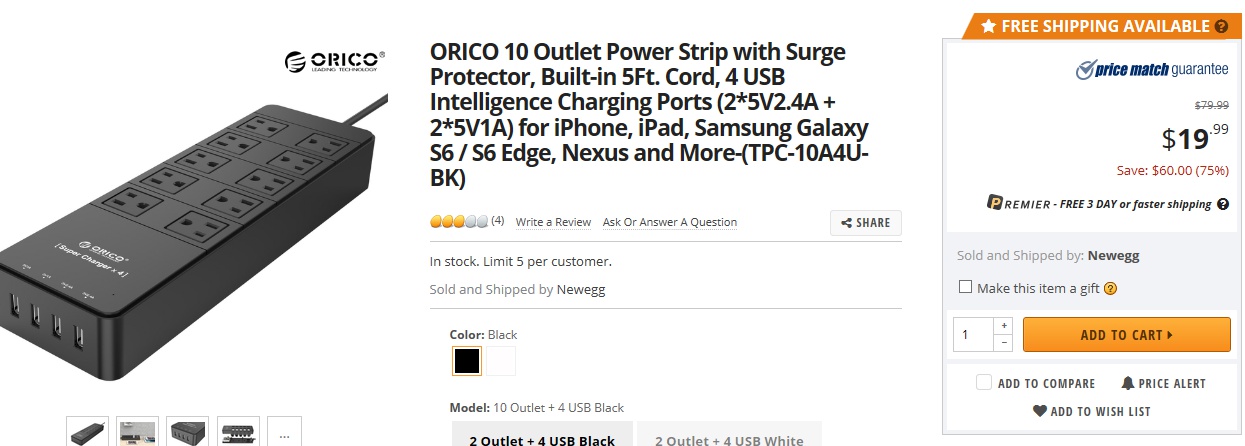Image resolution: width=1245 pixels, height=446 pixels.
Task: Tick the Add to Compare checkbox
Action: point(984,383)
